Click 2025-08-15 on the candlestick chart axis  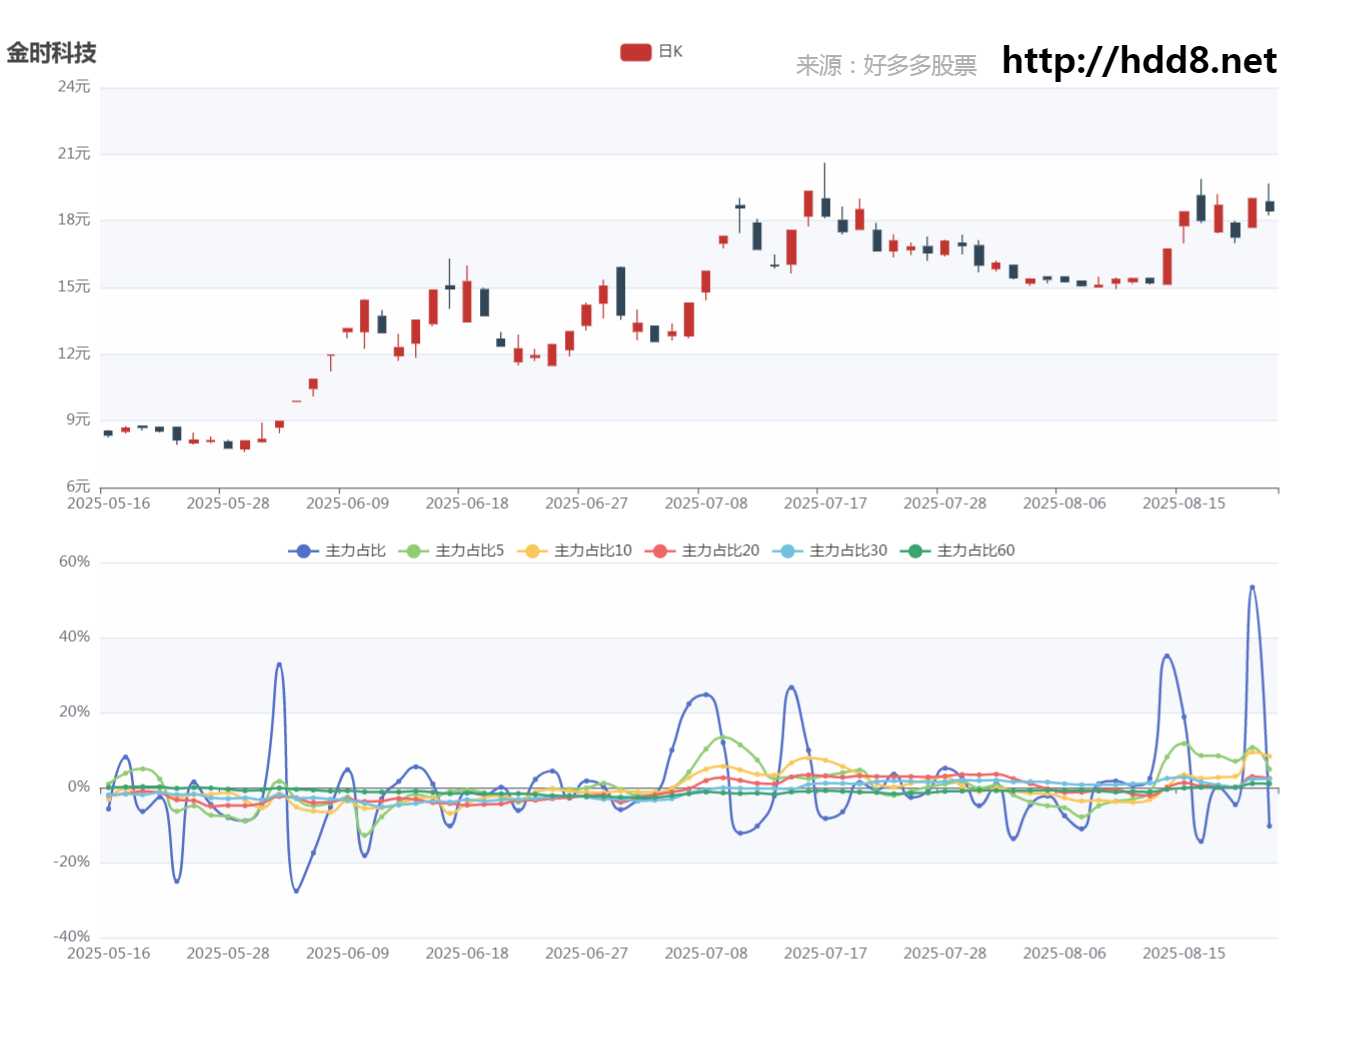(1184, 504)
